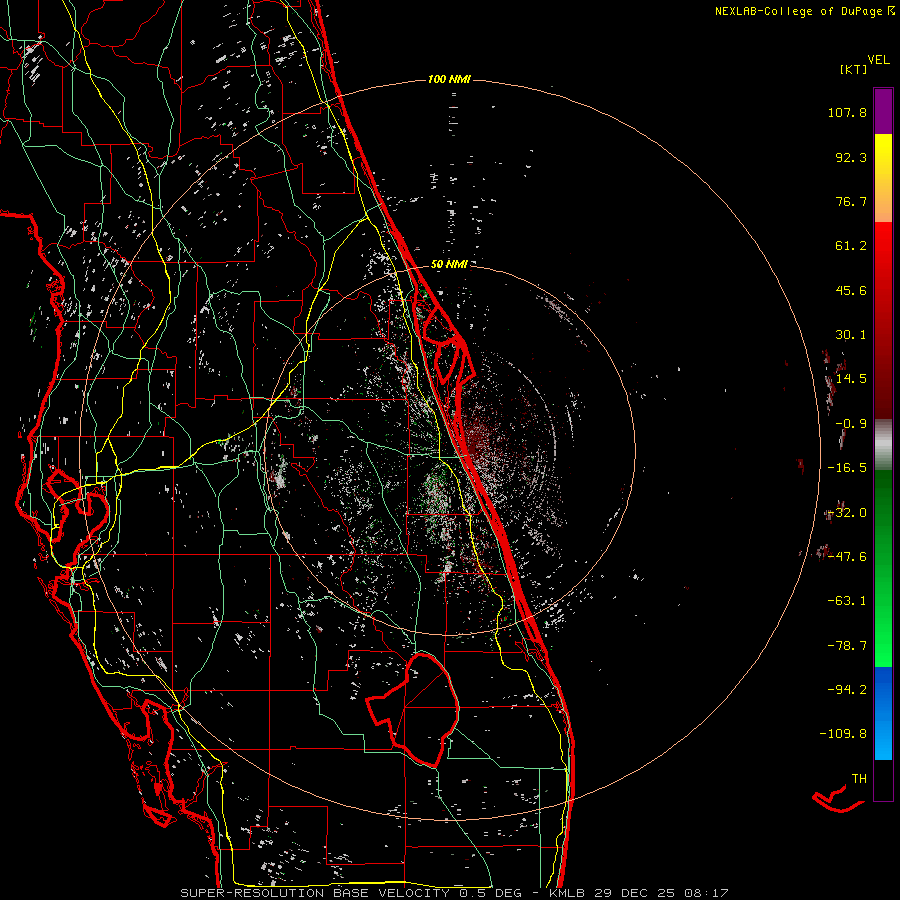Pick the red segment of the velocity color bar
The width and height of the screenshot is (900, 900).
pyautogui.click(x=883, y=320)
